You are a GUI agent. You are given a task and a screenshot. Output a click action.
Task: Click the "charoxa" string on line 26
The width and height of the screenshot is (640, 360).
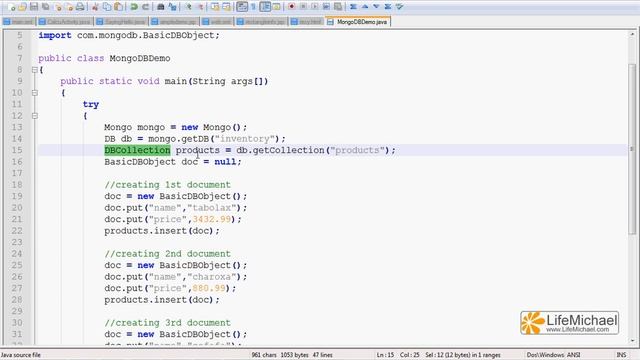(211, 277)
